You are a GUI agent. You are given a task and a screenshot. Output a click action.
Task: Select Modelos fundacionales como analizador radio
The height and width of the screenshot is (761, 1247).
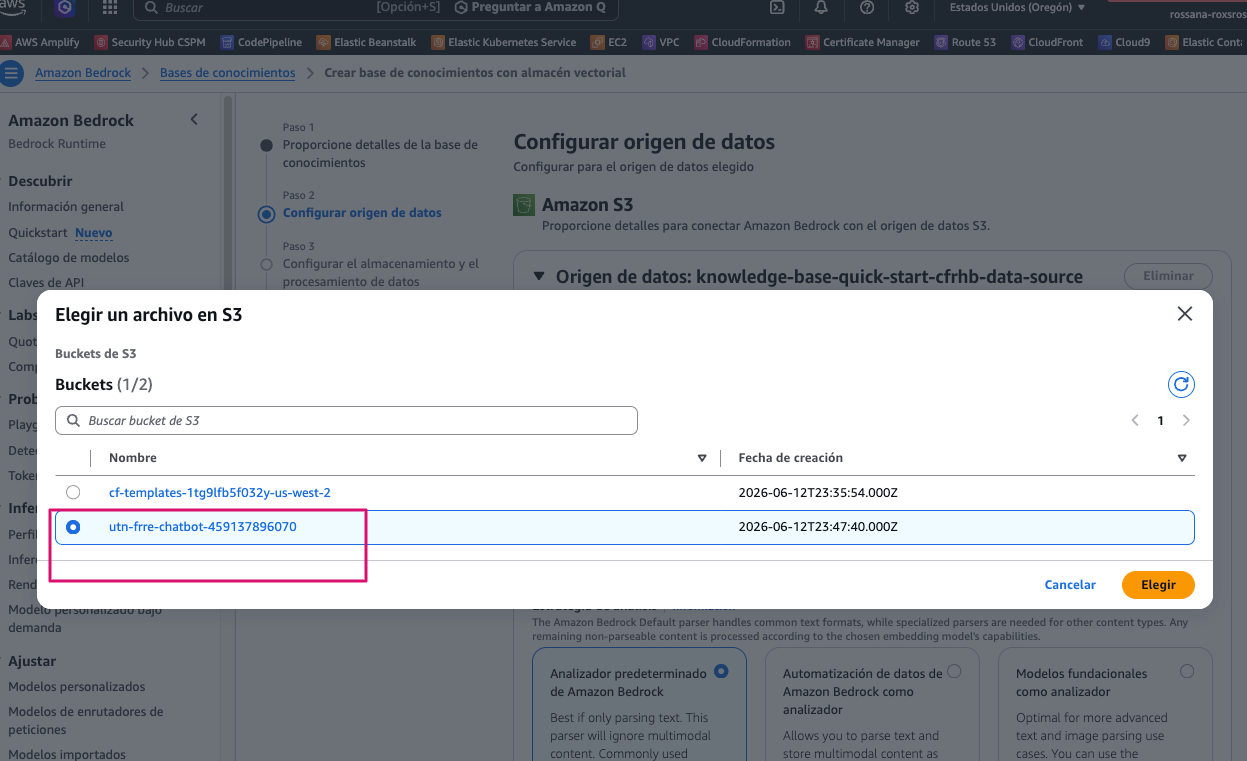point(1187,671)
